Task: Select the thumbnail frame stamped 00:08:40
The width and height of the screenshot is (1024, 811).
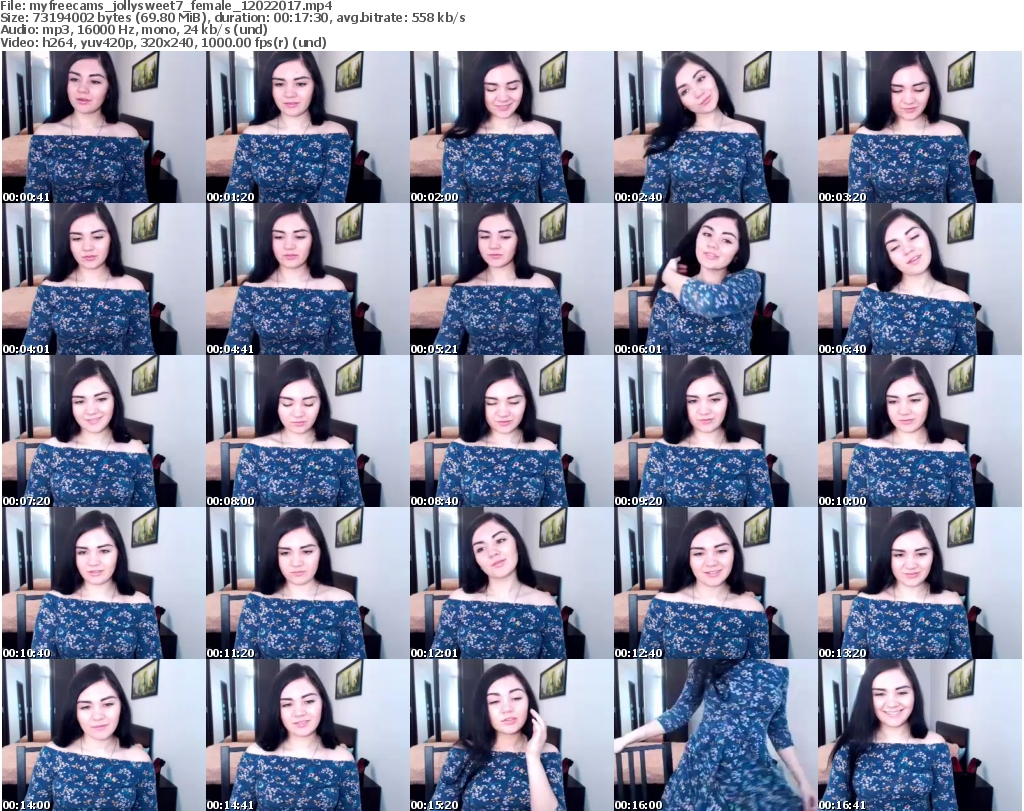Action: point(511,431)
